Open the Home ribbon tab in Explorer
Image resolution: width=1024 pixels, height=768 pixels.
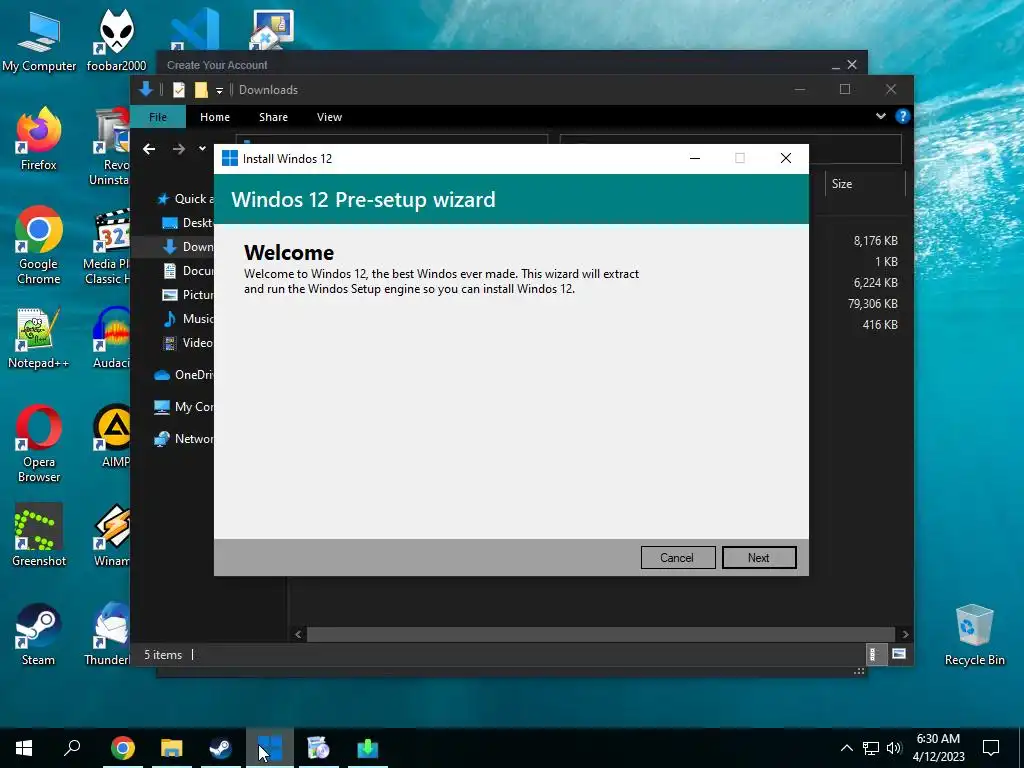[215, 117]
